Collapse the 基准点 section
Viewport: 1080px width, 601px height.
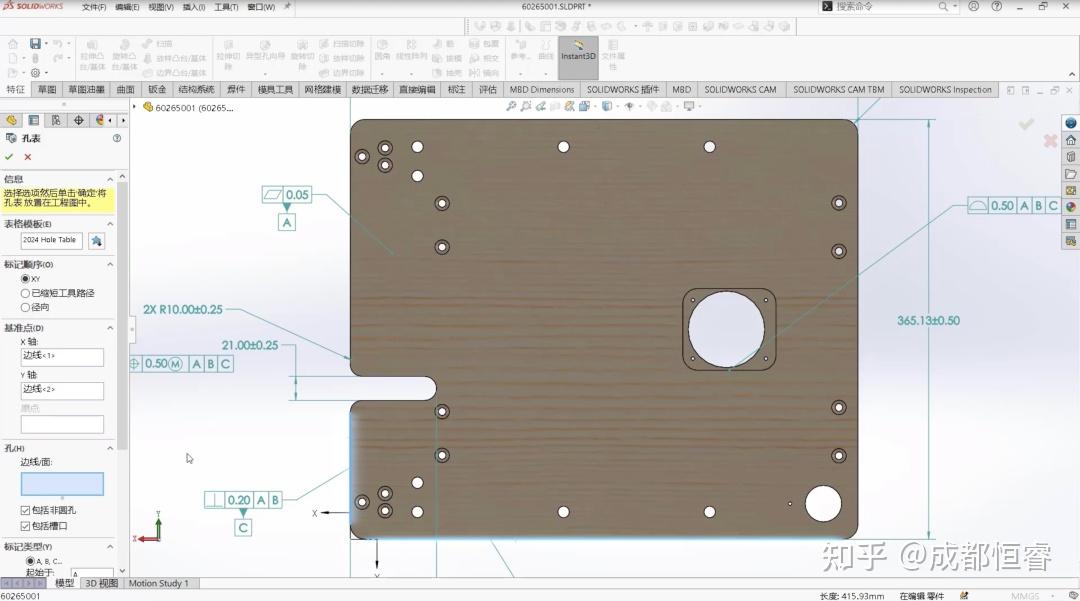click(x=110, y=328)
